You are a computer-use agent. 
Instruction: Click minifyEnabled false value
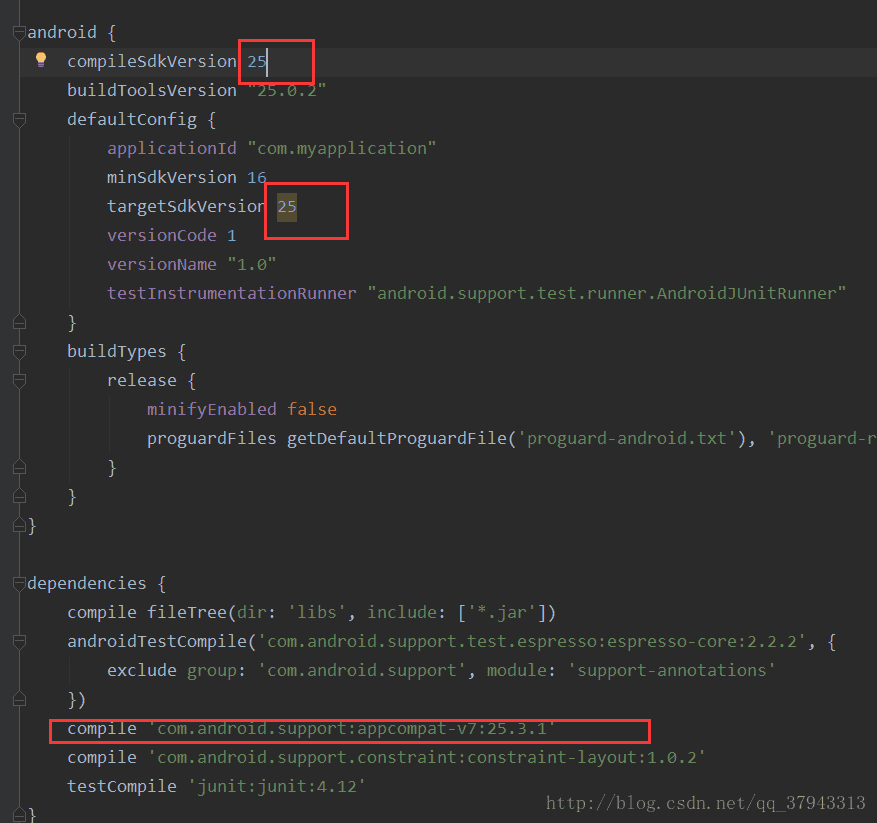pyautogui.click(x=312, y=410)
